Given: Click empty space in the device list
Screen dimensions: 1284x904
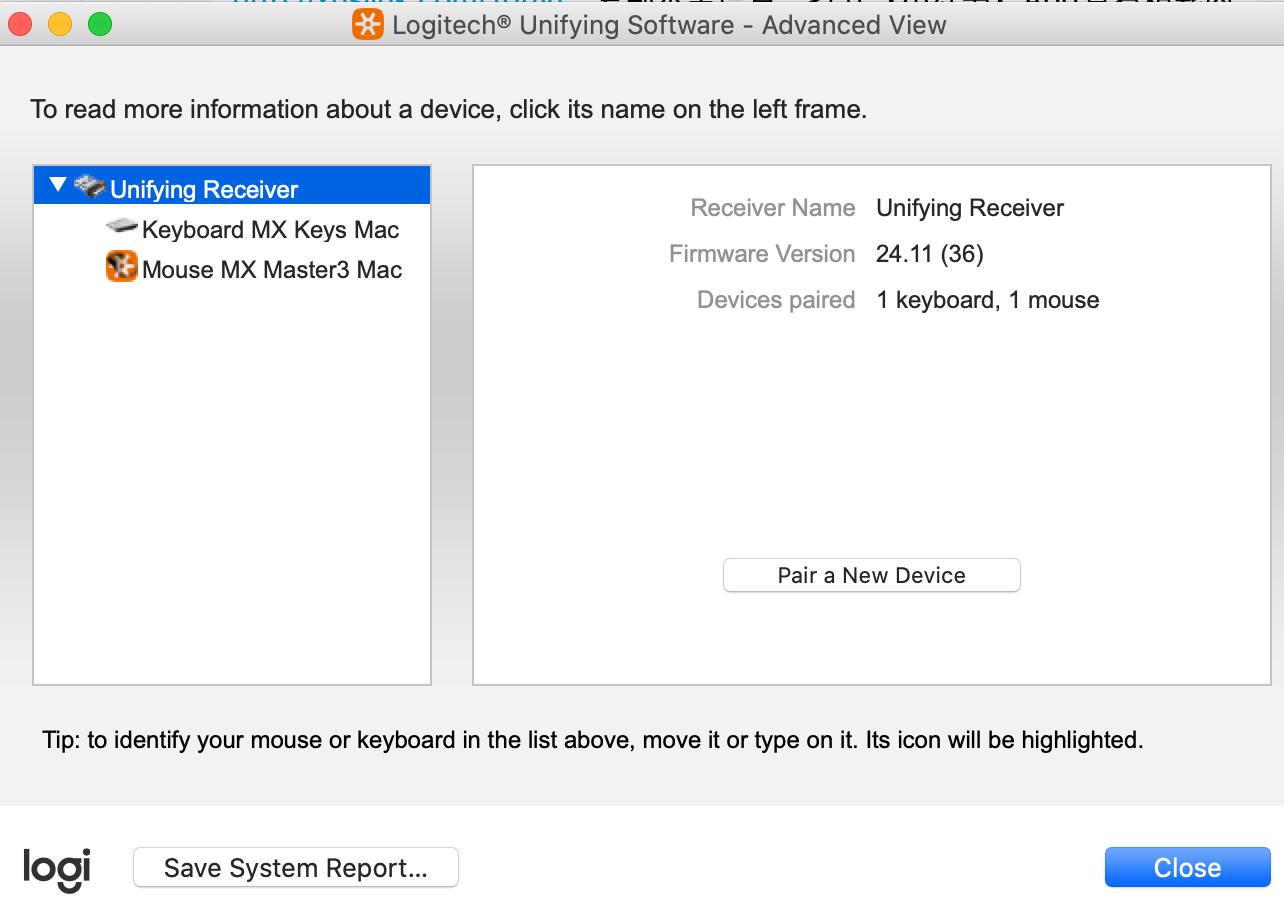Looking at the screenshot, I should [x=232, y=480].
